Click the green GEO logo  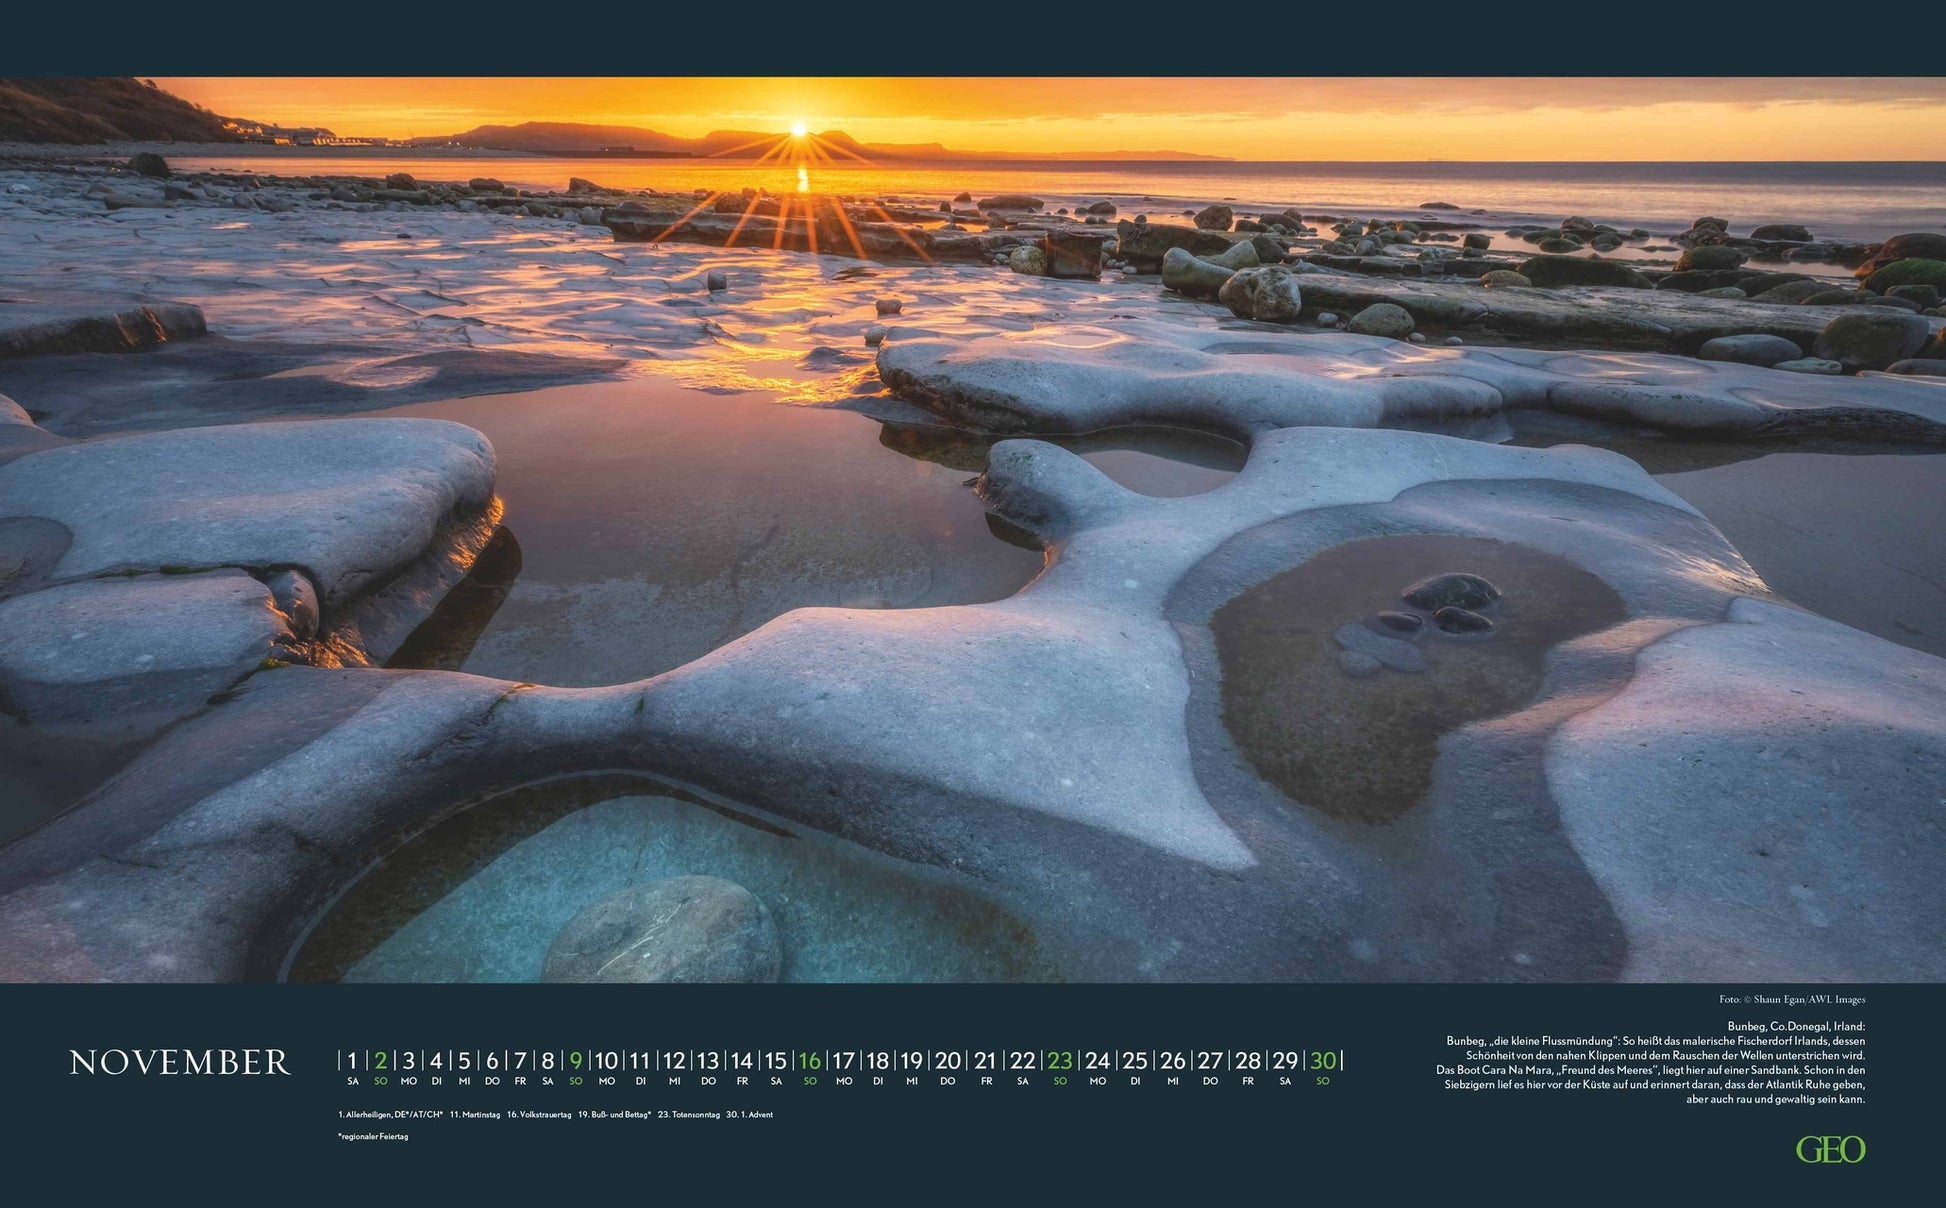(1830, 1149)
